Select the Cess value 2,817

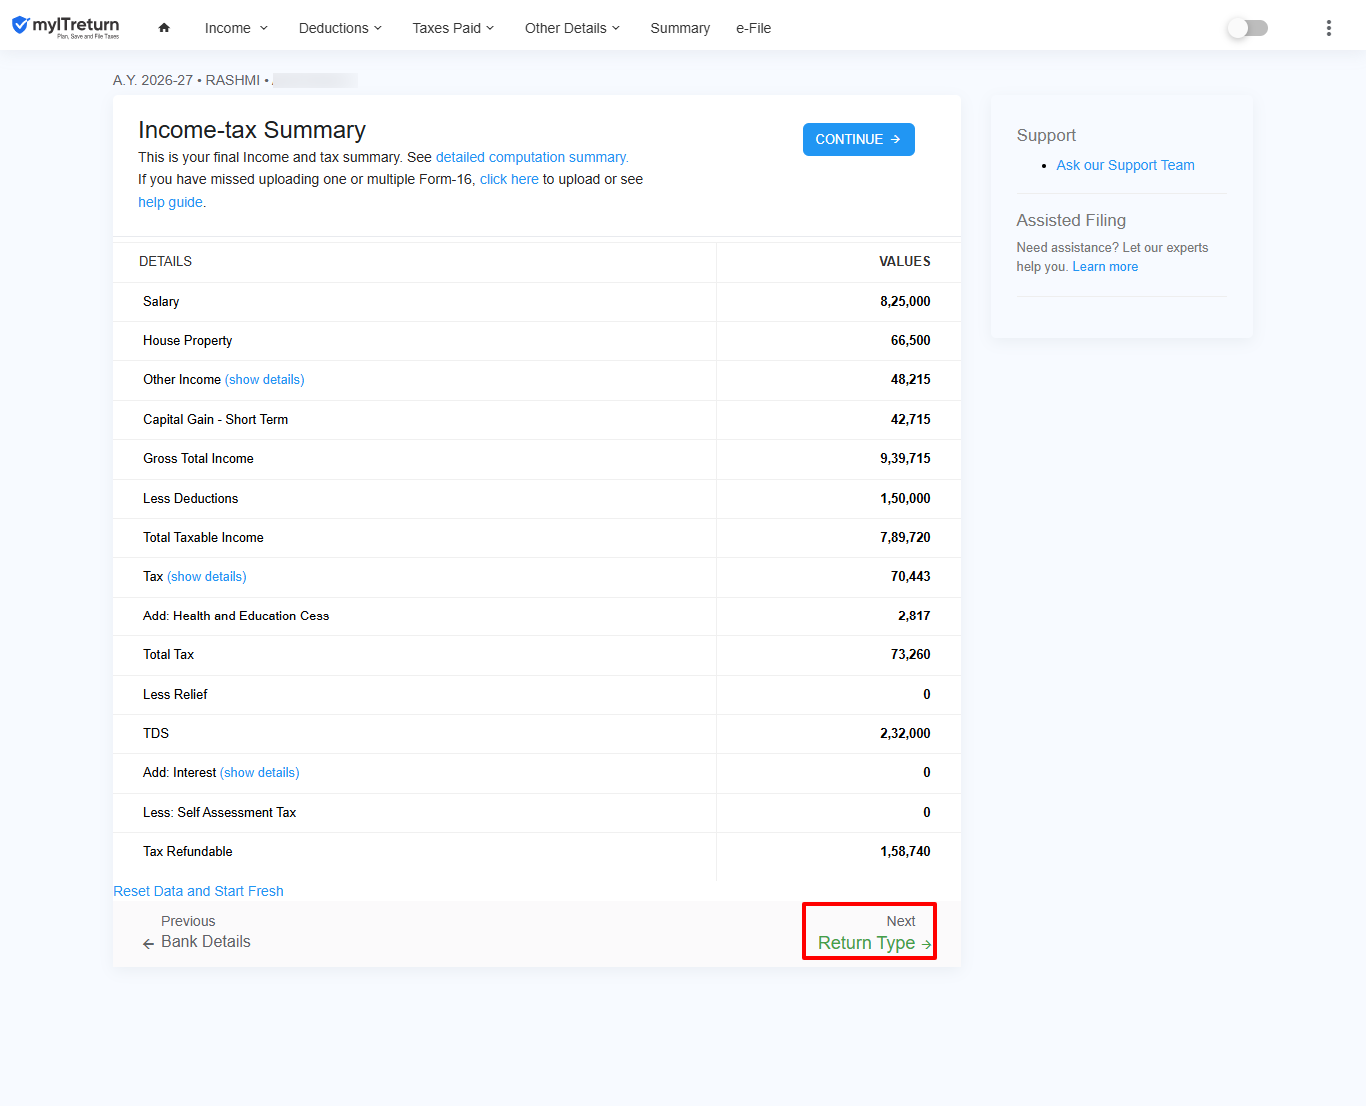click(914, 616)
